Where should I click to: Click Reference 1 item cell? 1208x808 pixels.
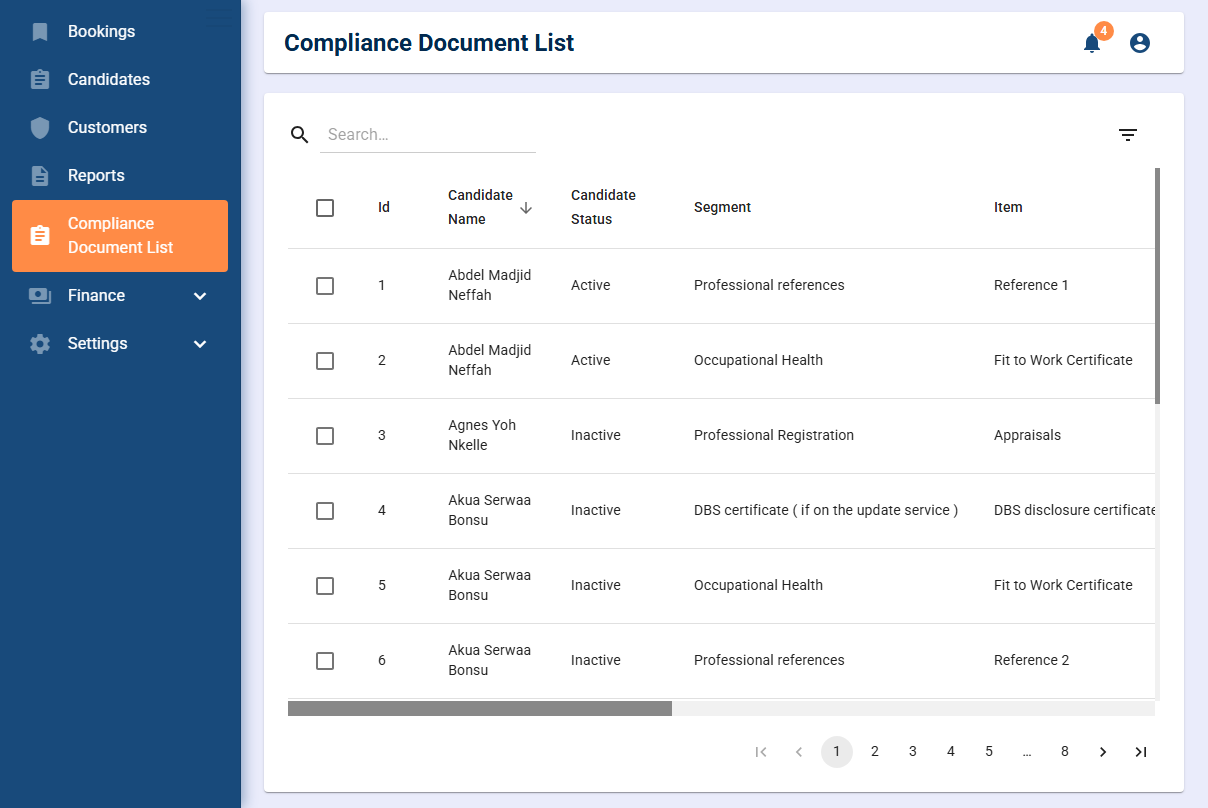pos(1031,286)
